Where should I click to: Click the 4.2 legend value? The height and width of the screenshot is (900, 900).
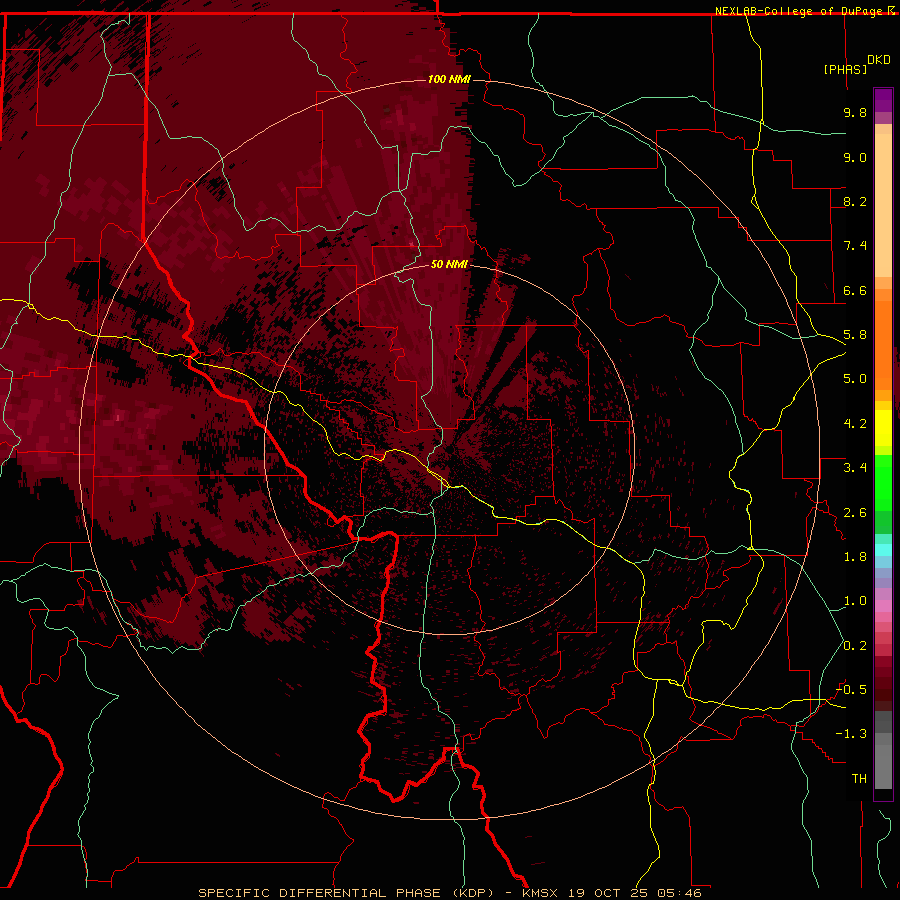[x=855, y=424]
